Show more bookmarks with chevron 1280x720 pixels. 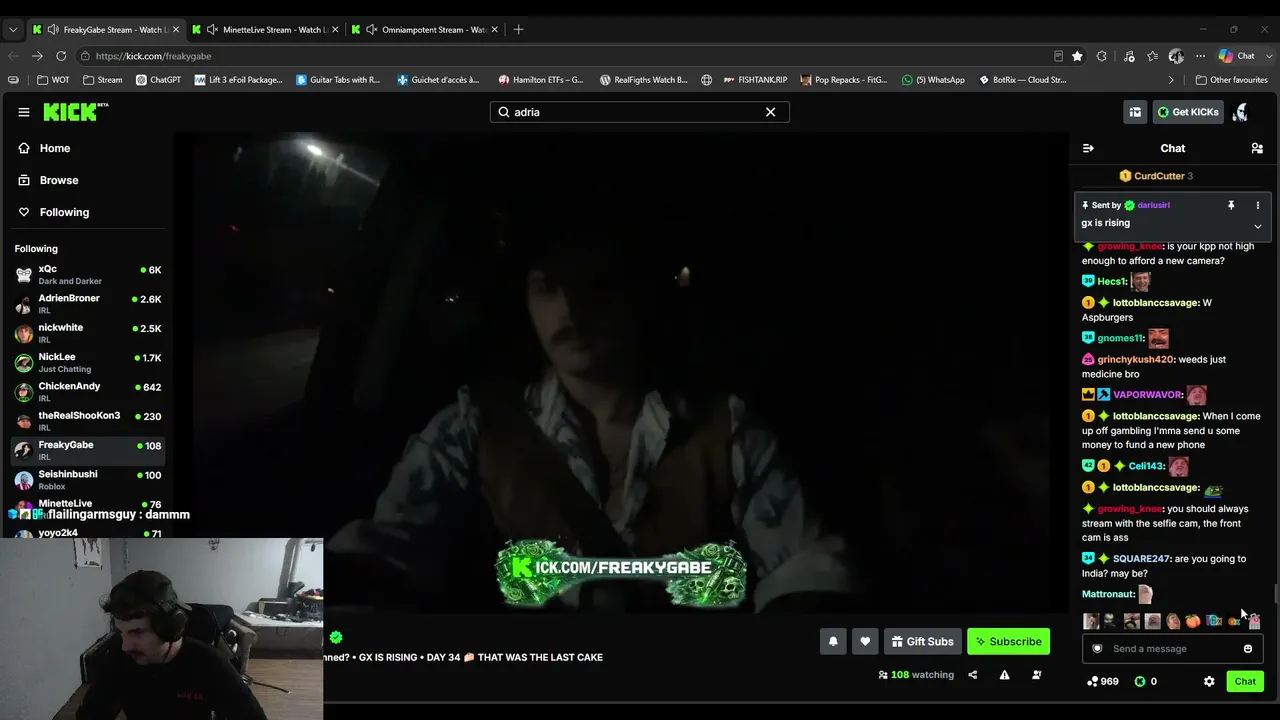click(1171, 80)
